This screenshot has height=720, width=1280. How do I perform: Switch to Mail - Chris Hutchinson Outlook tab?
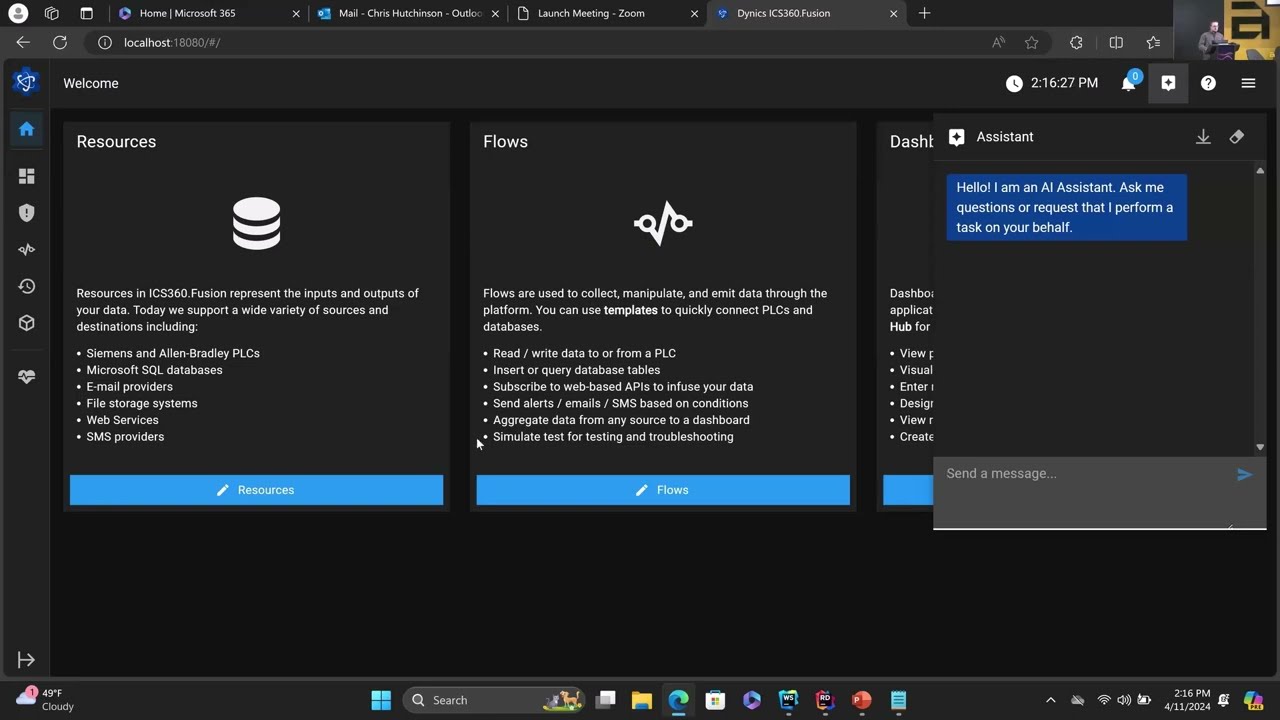(410, 13)
